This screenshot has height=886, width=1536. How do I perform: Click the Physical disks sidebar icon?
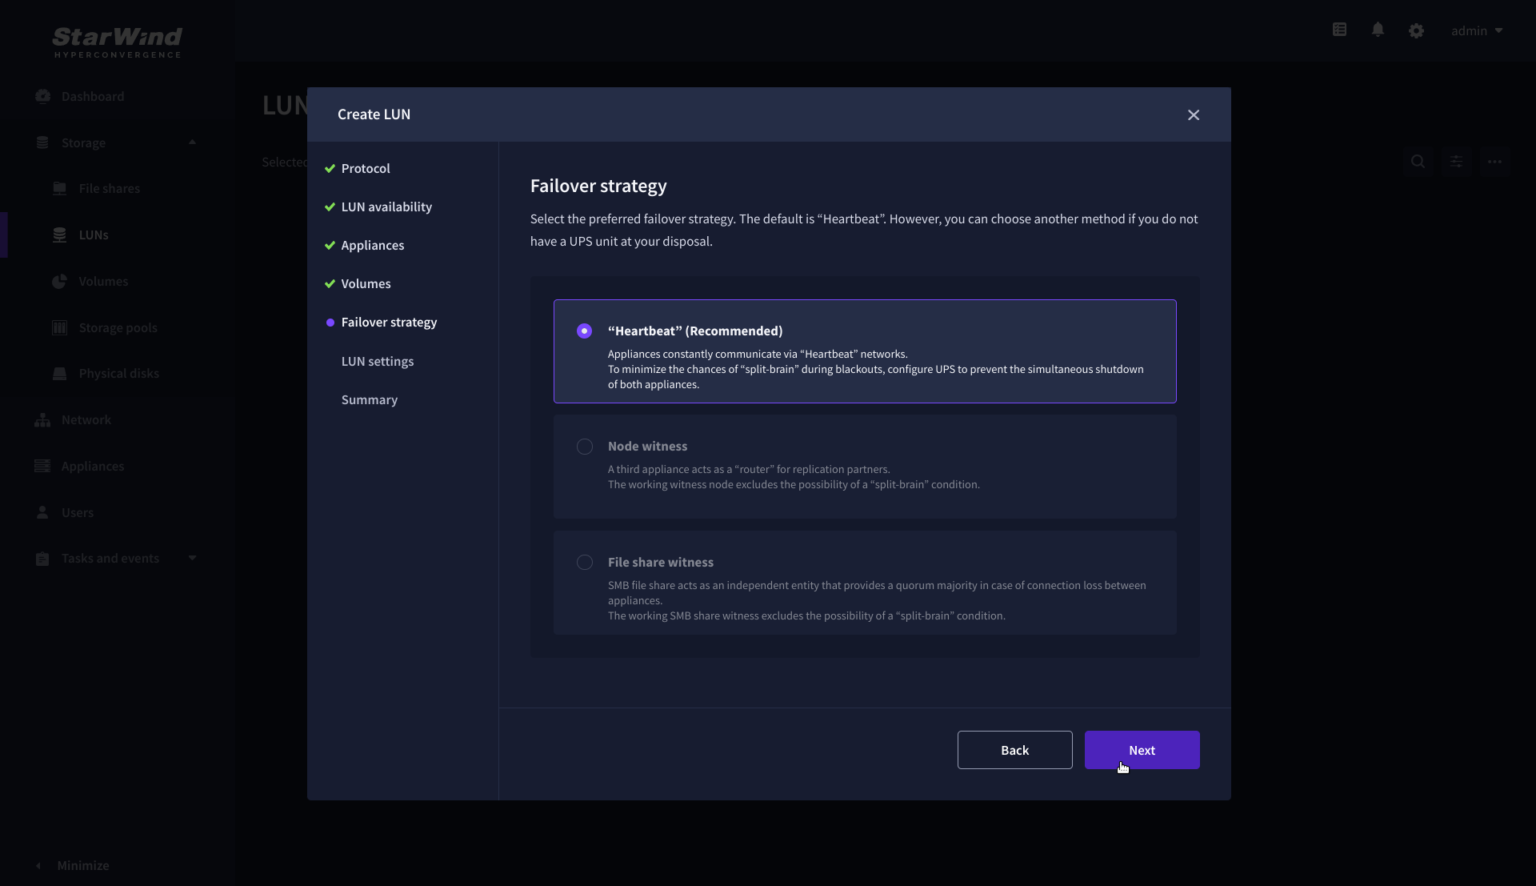(60, 374)
